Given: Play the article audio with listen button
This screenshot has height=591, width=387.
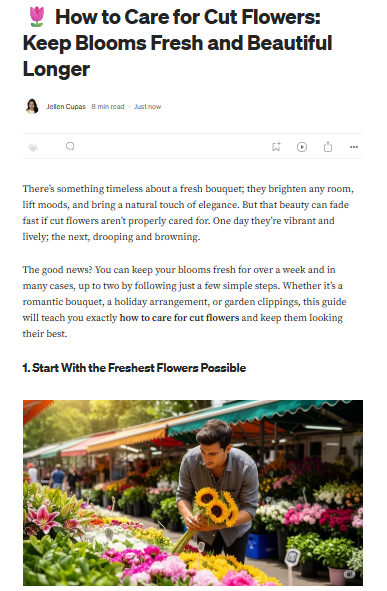Looking at the screenshot, I should coord(302,147).
